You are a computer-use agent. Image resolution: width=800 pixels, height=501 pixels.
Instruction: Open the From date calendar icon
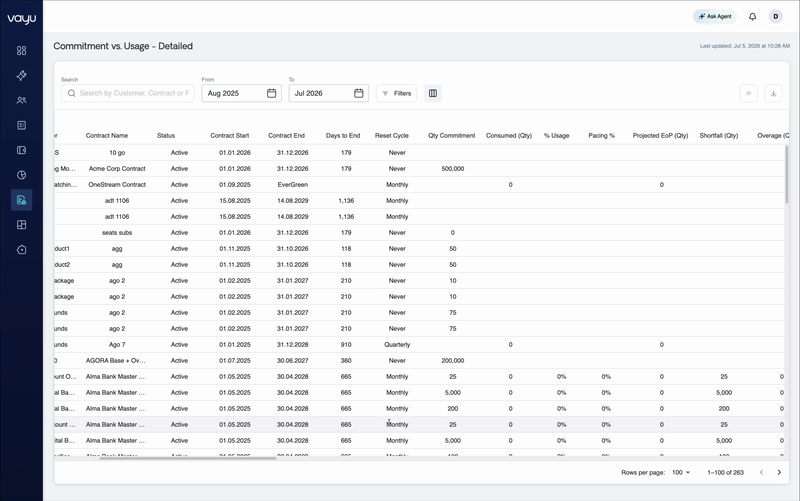pos(271,93)
